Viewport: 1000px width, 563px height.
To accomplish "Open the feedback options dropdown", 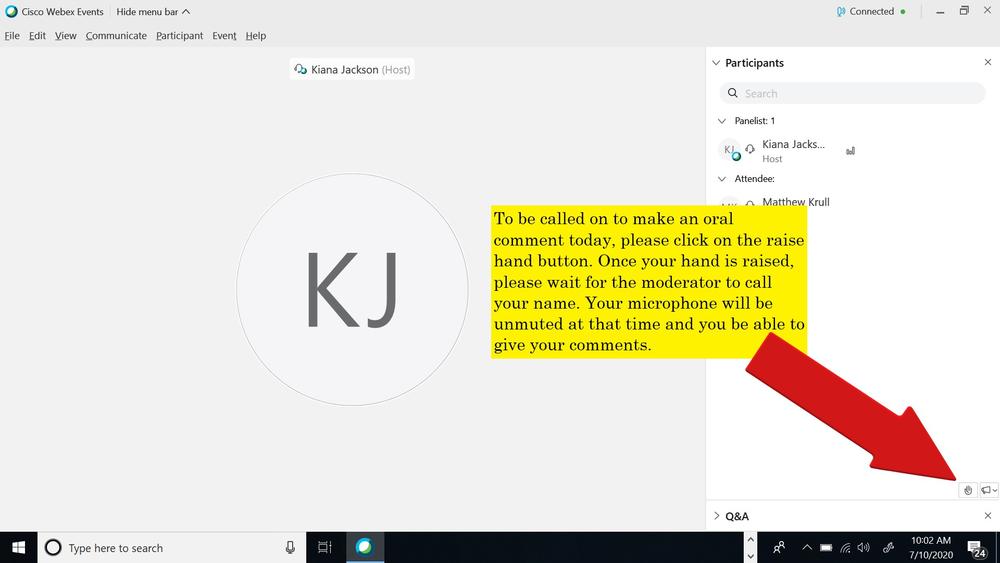I will tap(989, 490).
